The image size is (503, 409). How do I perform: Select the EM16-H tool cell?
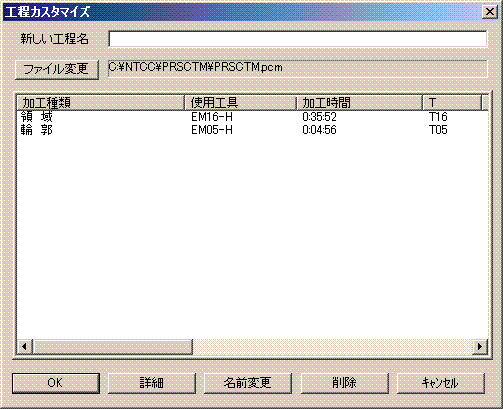(212, 117)
